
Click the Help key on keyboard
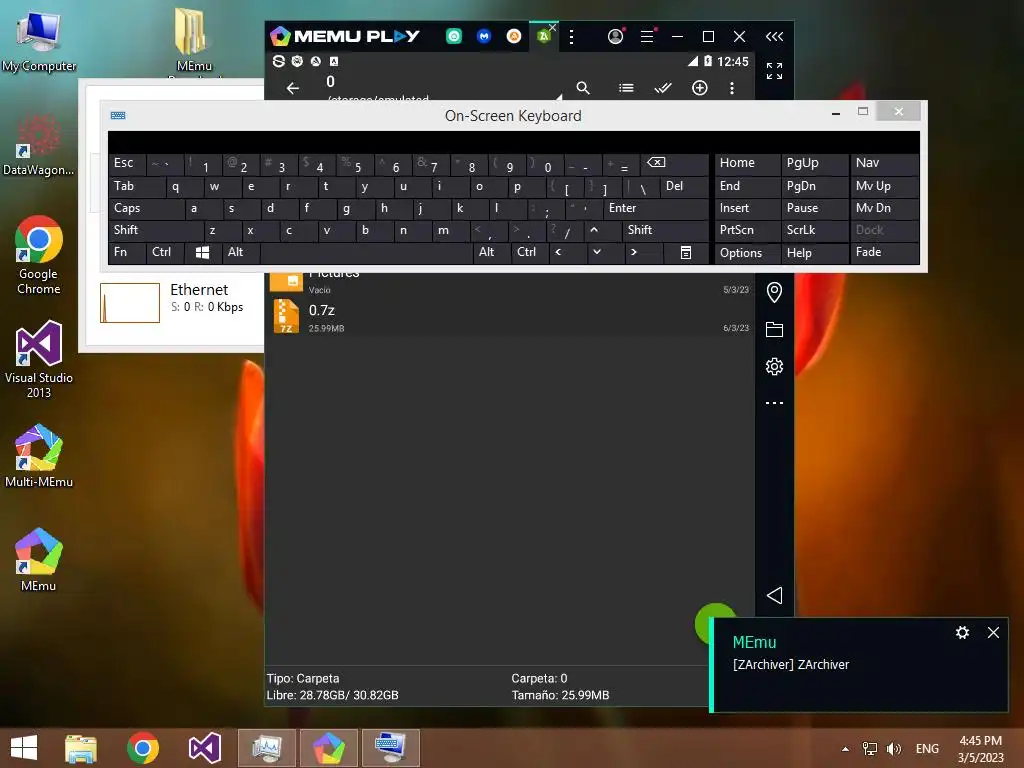[x=814, y=253]
